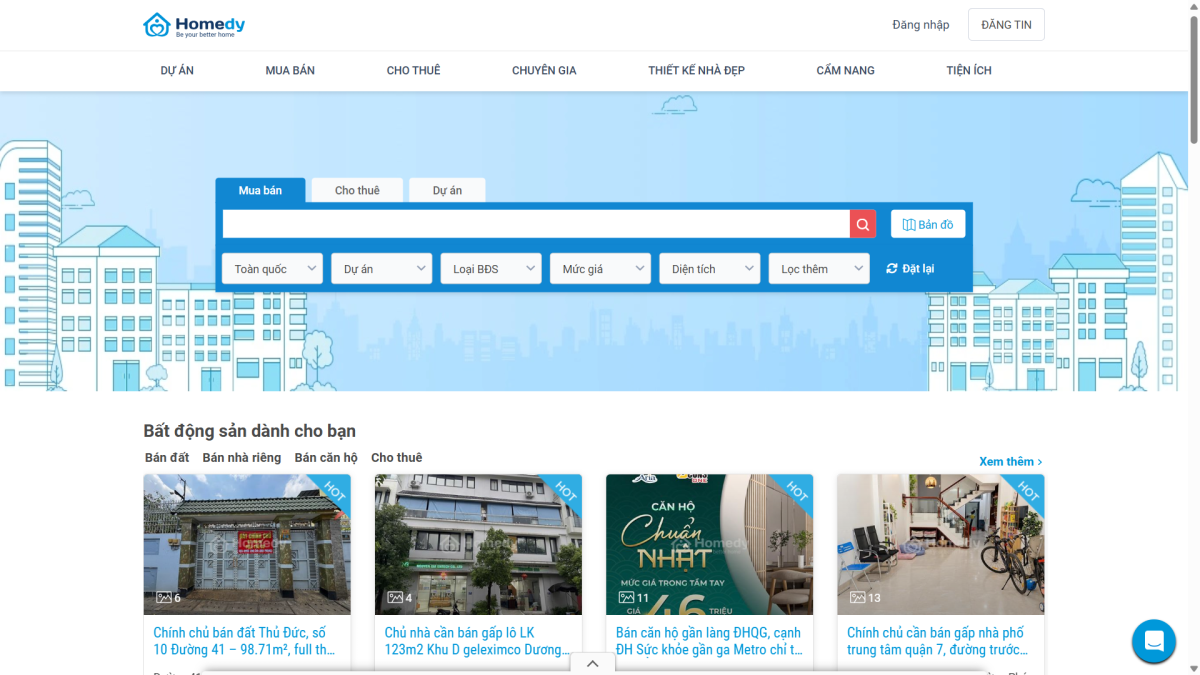
Task: Open the MUA BÁN menu
Action: tap(290, 71)
